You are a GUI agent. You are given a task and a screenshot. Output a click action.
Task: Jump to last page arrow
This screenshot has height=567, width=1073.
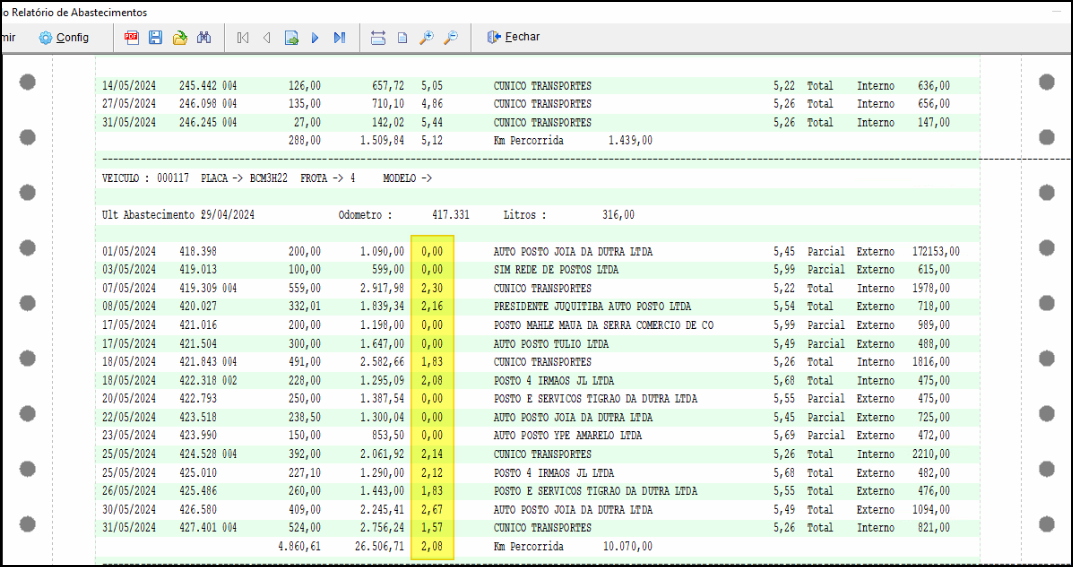339,38
